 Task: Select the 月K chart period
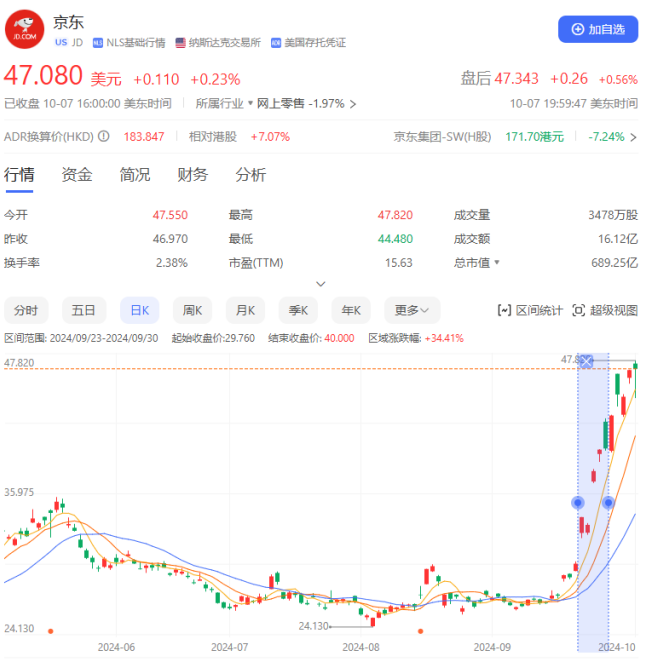[245, 310]
